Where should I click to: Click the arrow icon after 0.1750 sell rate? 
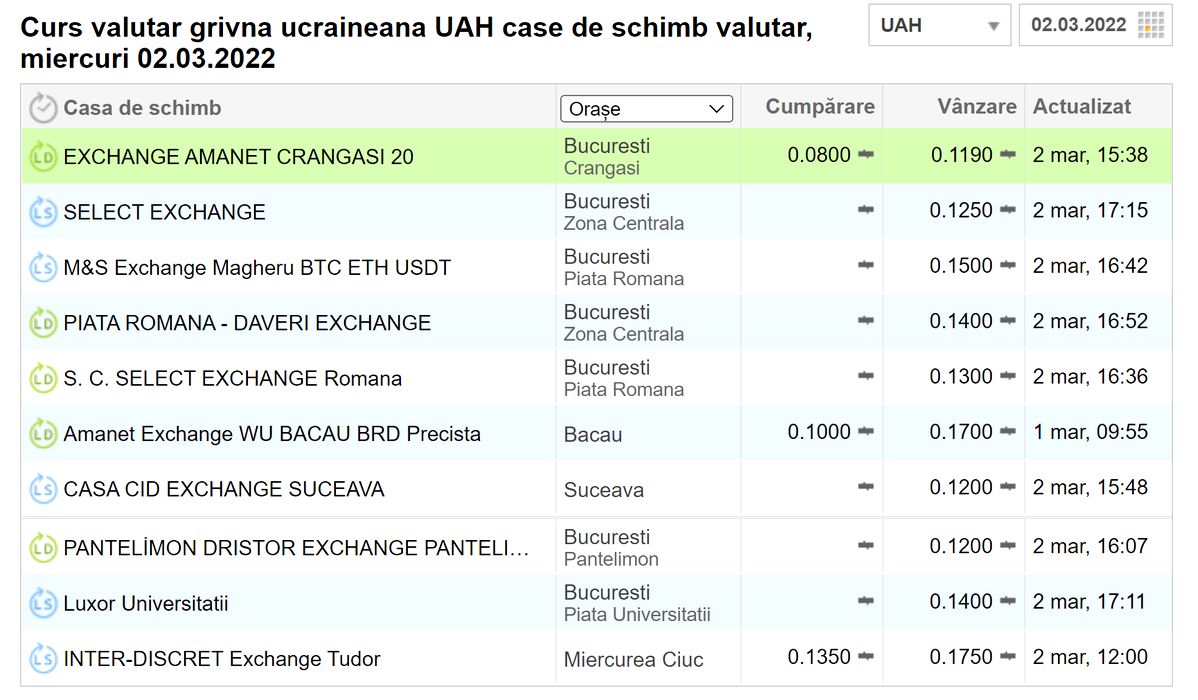click(1008, 657)
